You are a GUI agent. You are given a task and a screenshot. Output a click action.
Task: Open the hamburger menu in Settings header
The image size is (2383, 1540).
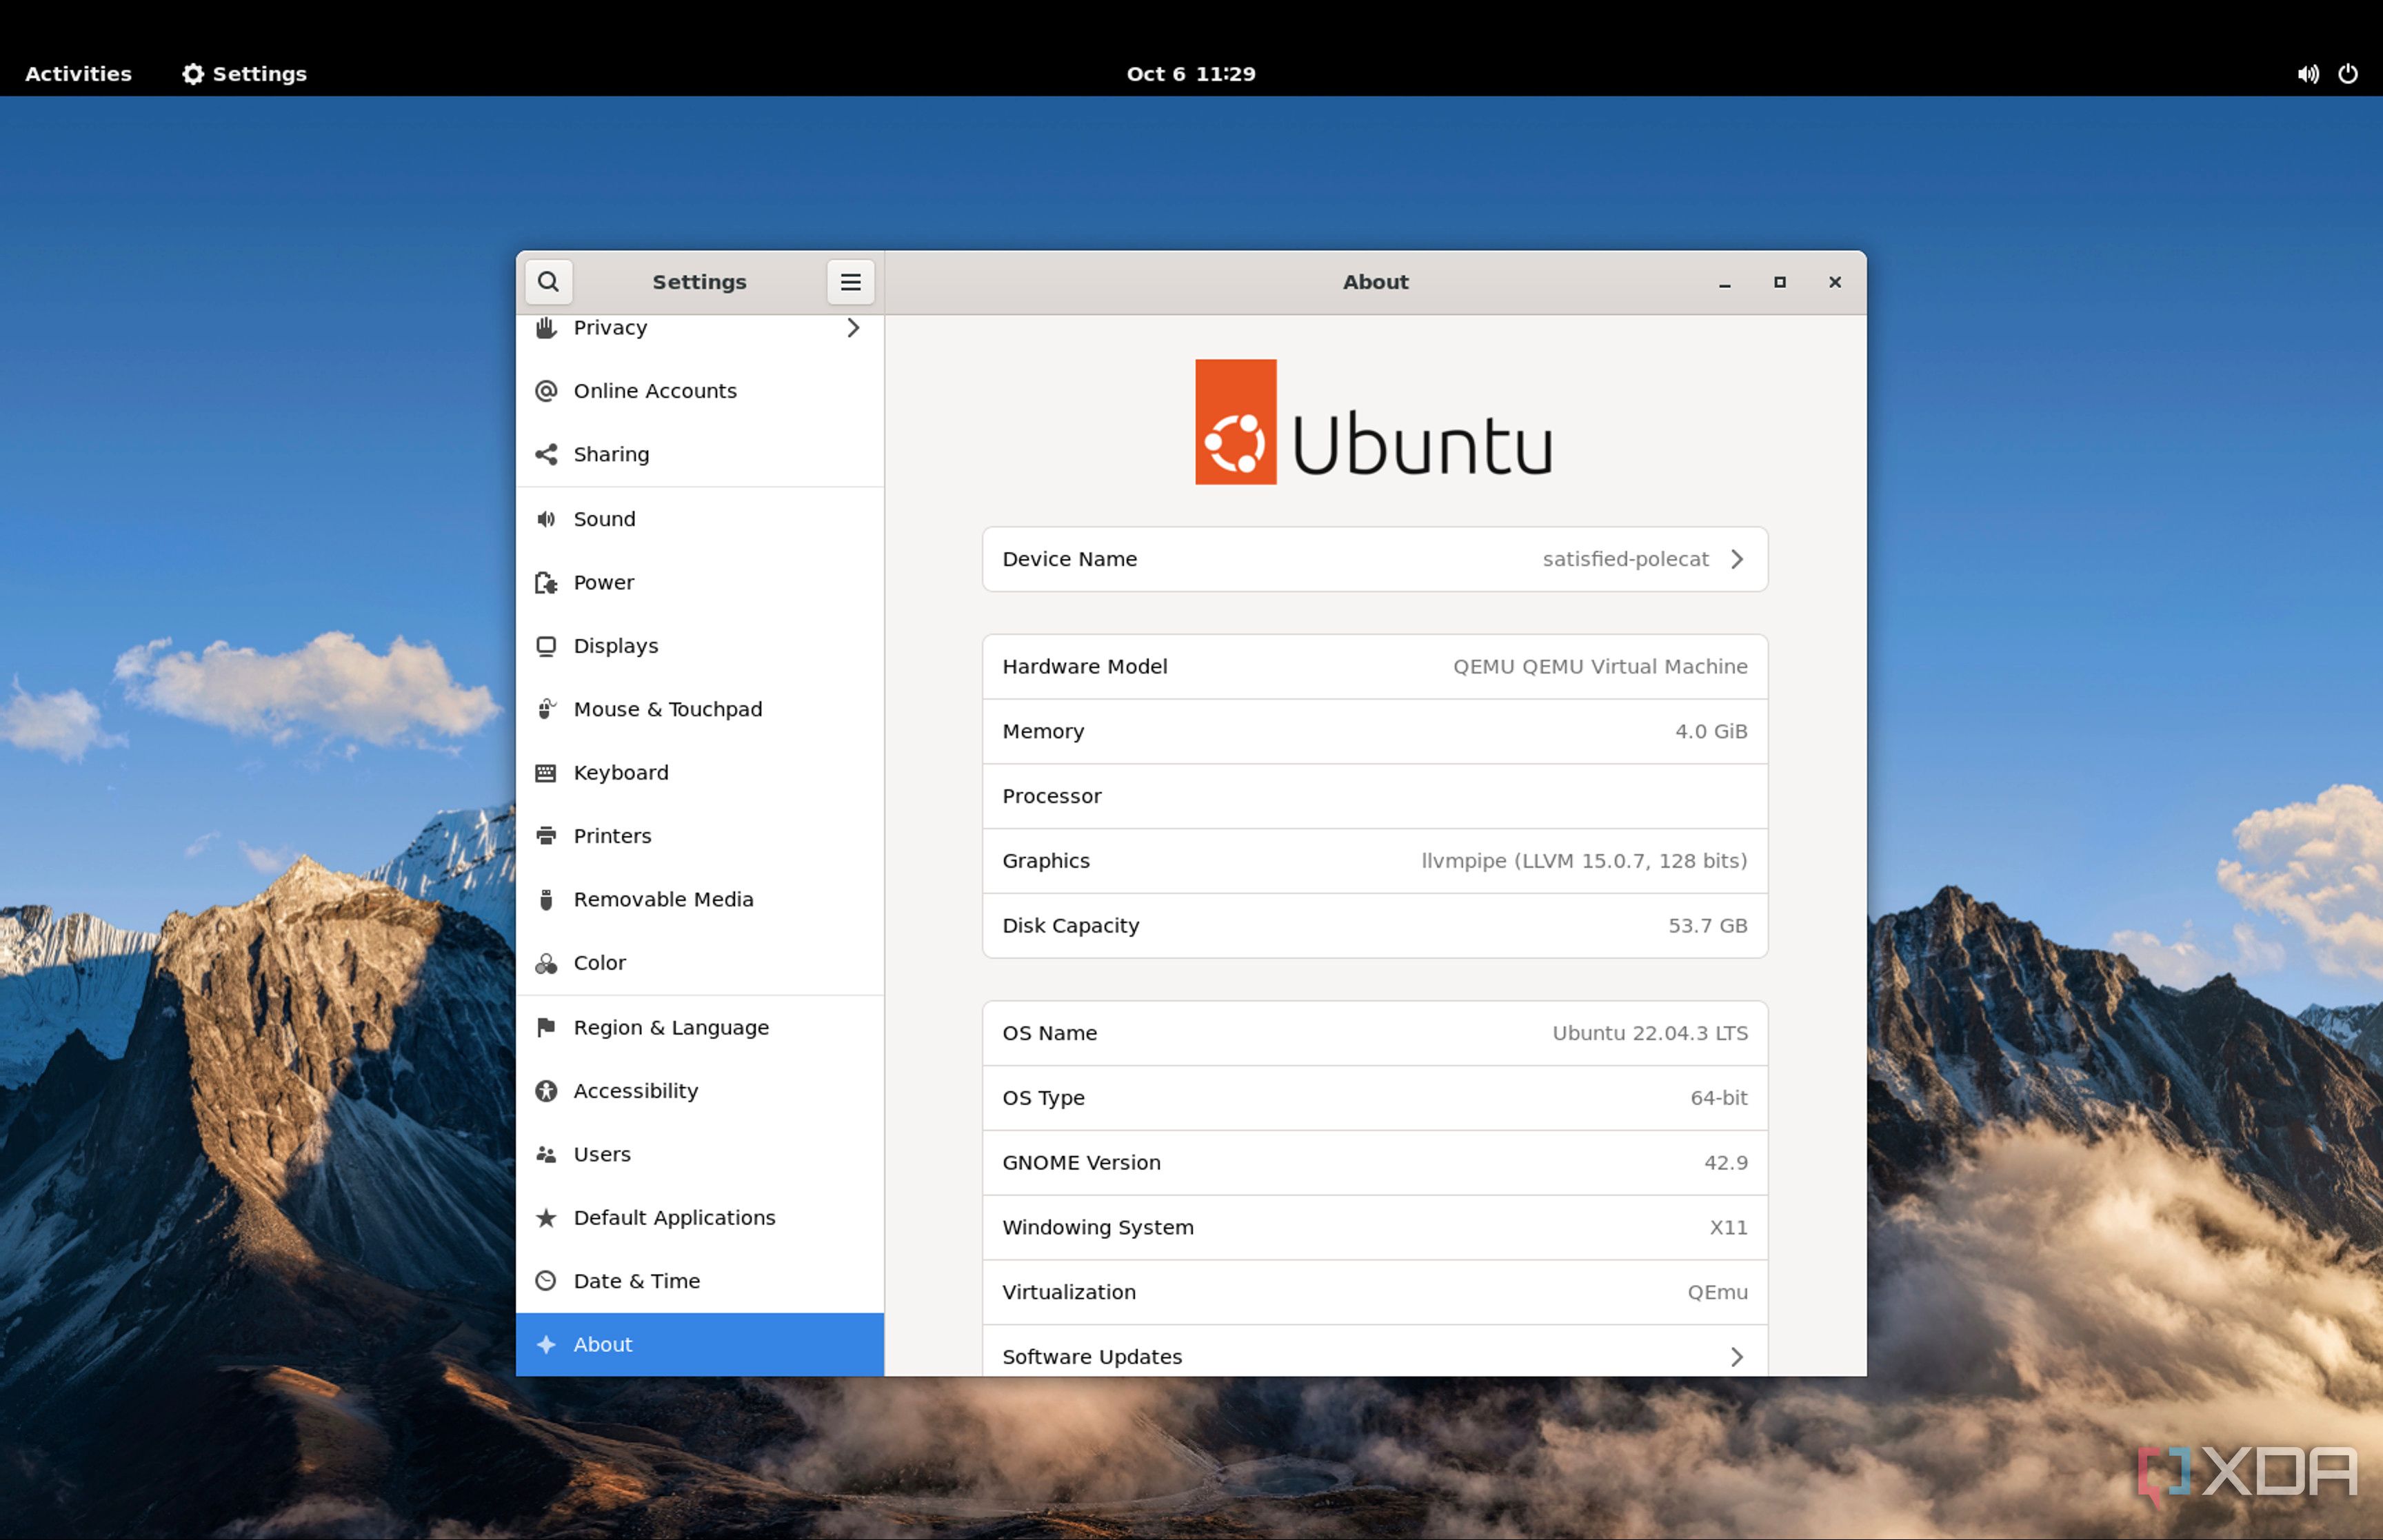click(850, 282)
